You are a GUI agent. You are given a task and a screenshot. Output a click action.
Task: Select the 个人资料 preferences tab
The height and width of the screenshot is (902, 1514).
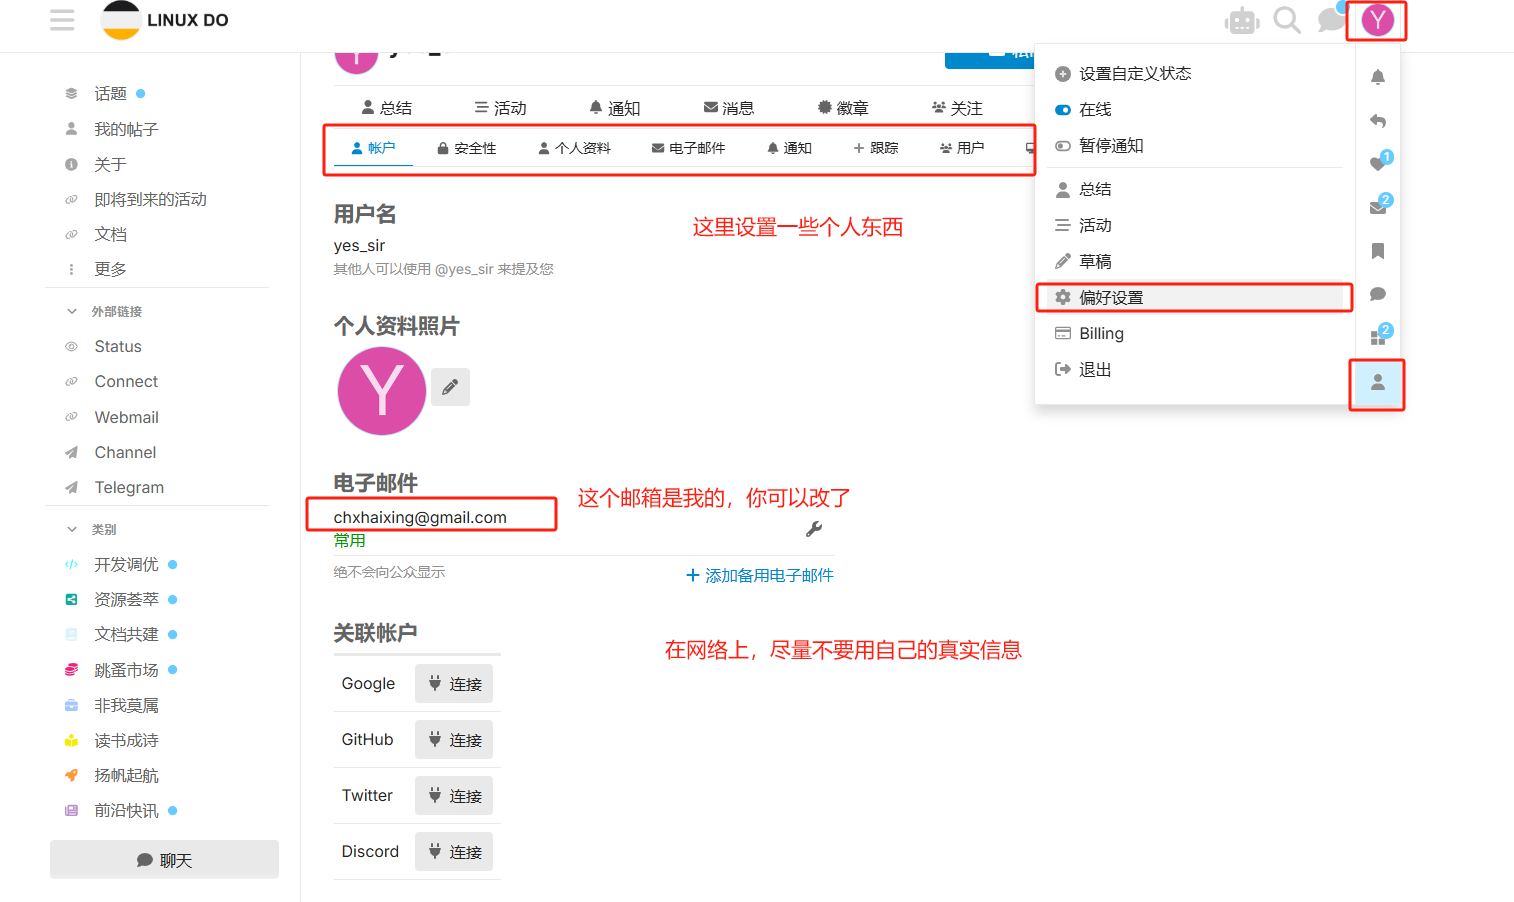(x=574, y=148)
